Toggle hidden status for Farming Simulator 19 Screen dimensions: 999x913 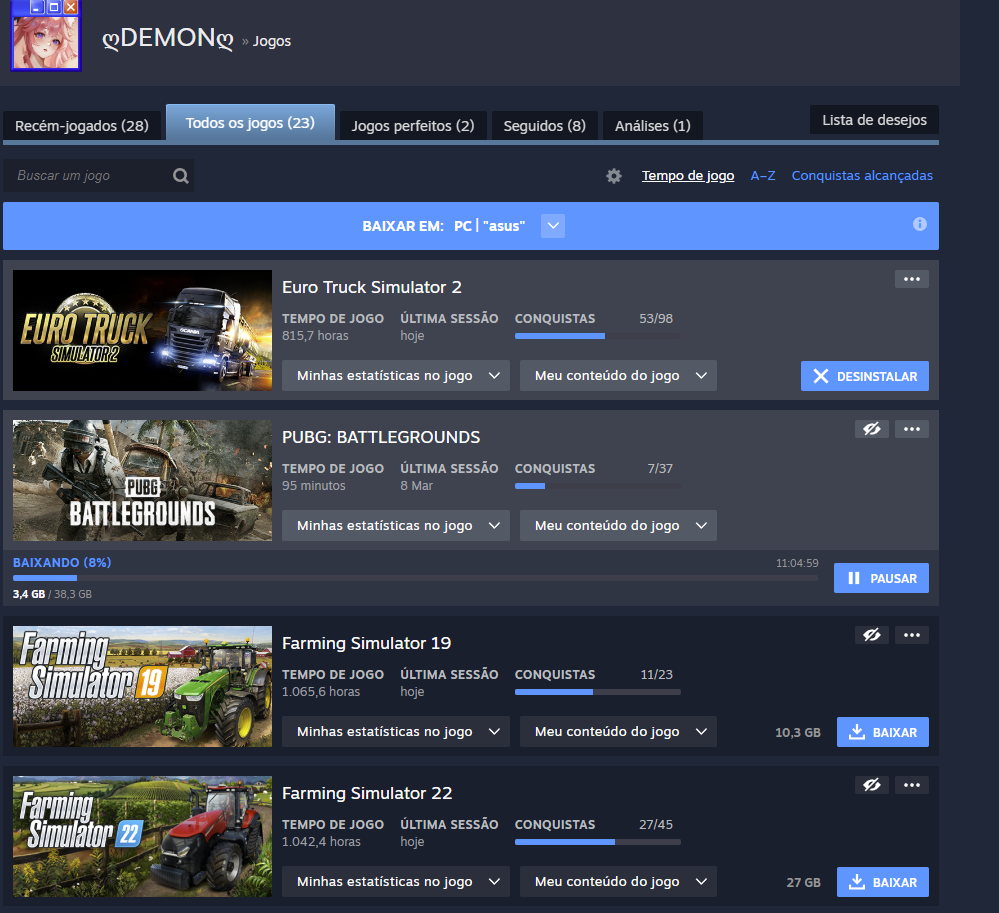[x=872, y=635]
